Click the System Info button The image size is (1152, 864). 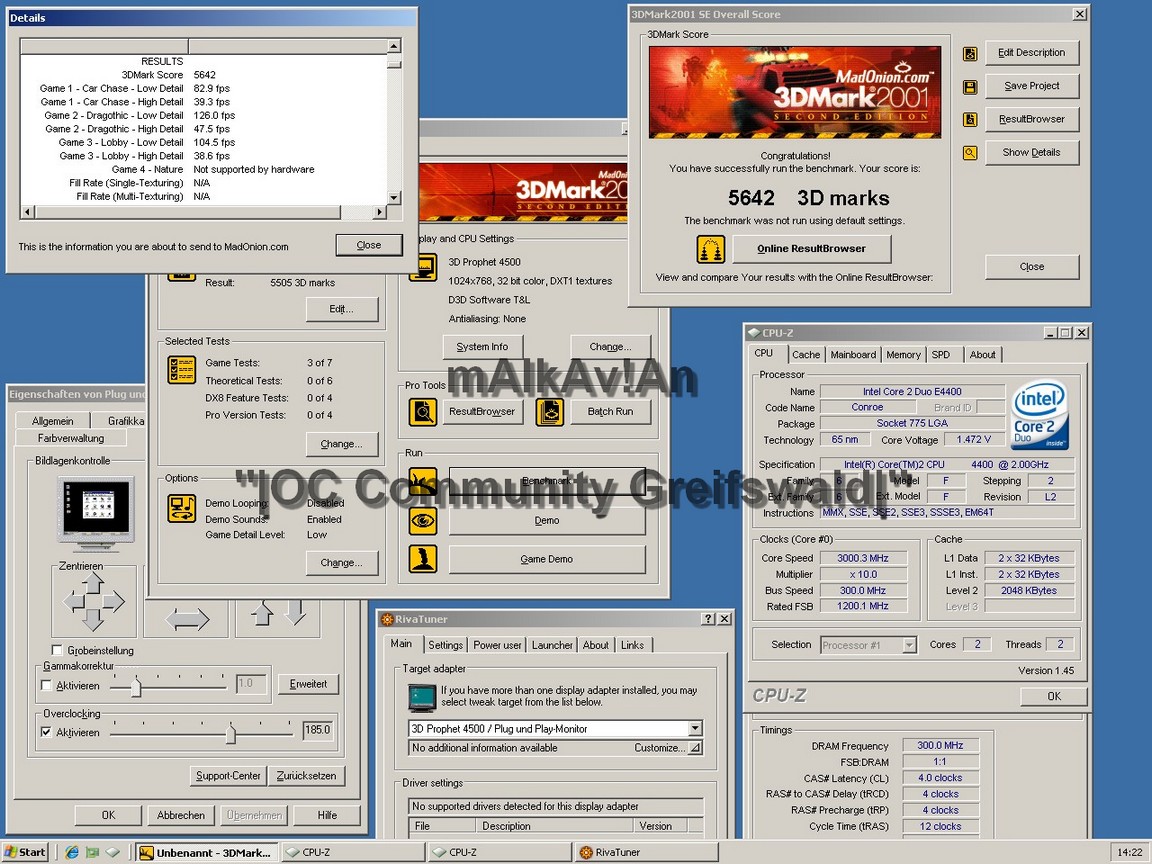[x=482, y=347]
